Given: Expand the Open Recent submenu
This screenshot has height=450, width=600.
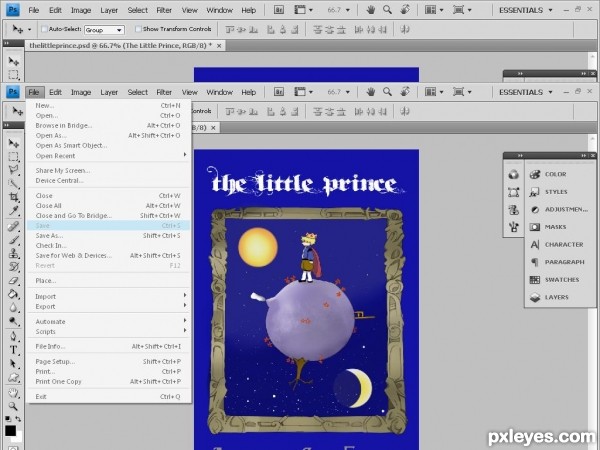Looking at the screenshot, I should click(109, 156).
